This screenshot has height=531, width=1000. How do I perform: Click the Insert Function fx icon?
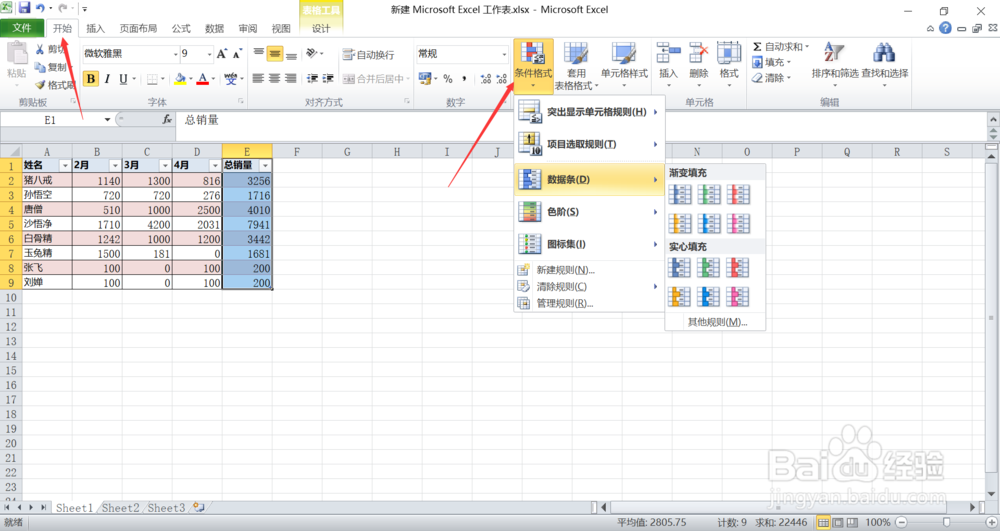point(166,119)
